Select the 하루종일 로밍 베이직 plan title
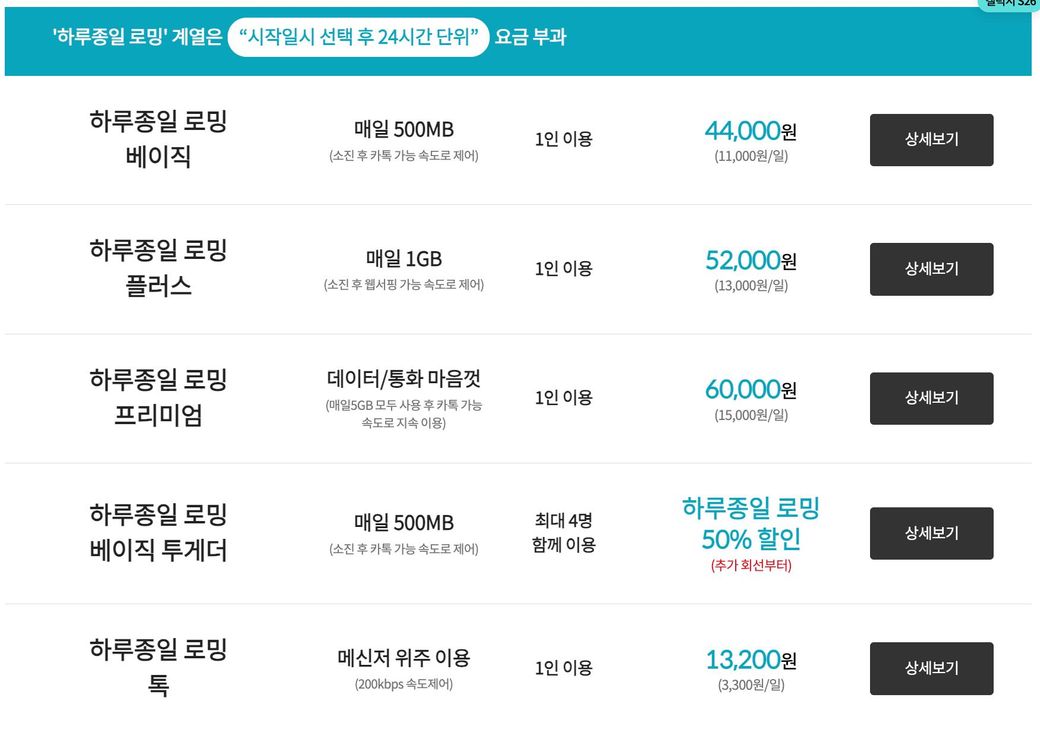Viewport: 1040px width, 733px height. 158,139
